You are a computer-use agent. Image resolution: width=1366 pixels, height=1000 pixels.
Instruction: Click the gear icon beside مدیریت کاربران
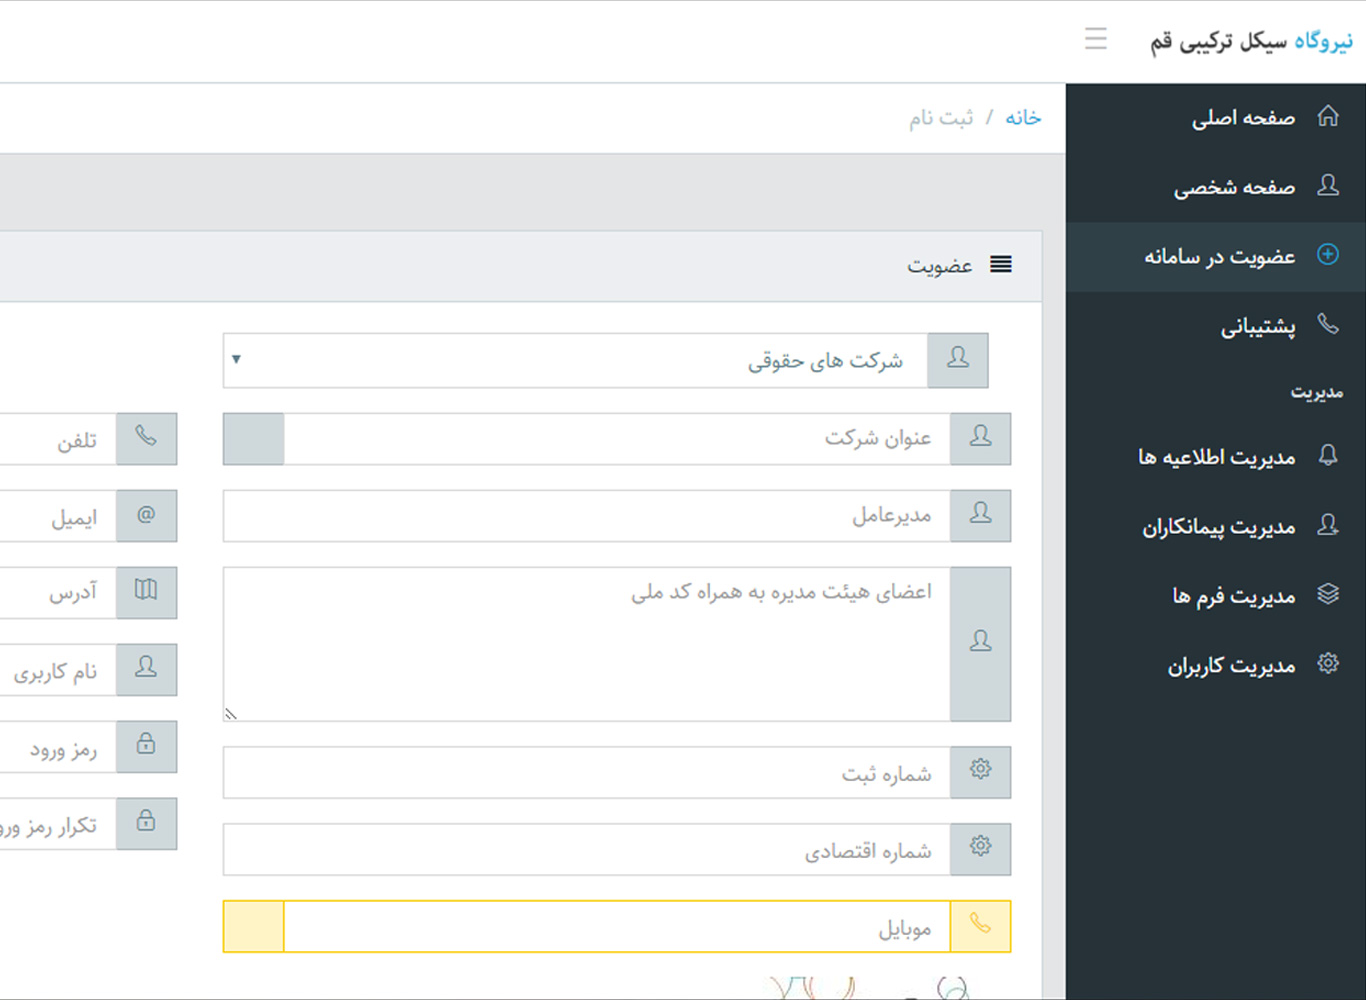1328,663
